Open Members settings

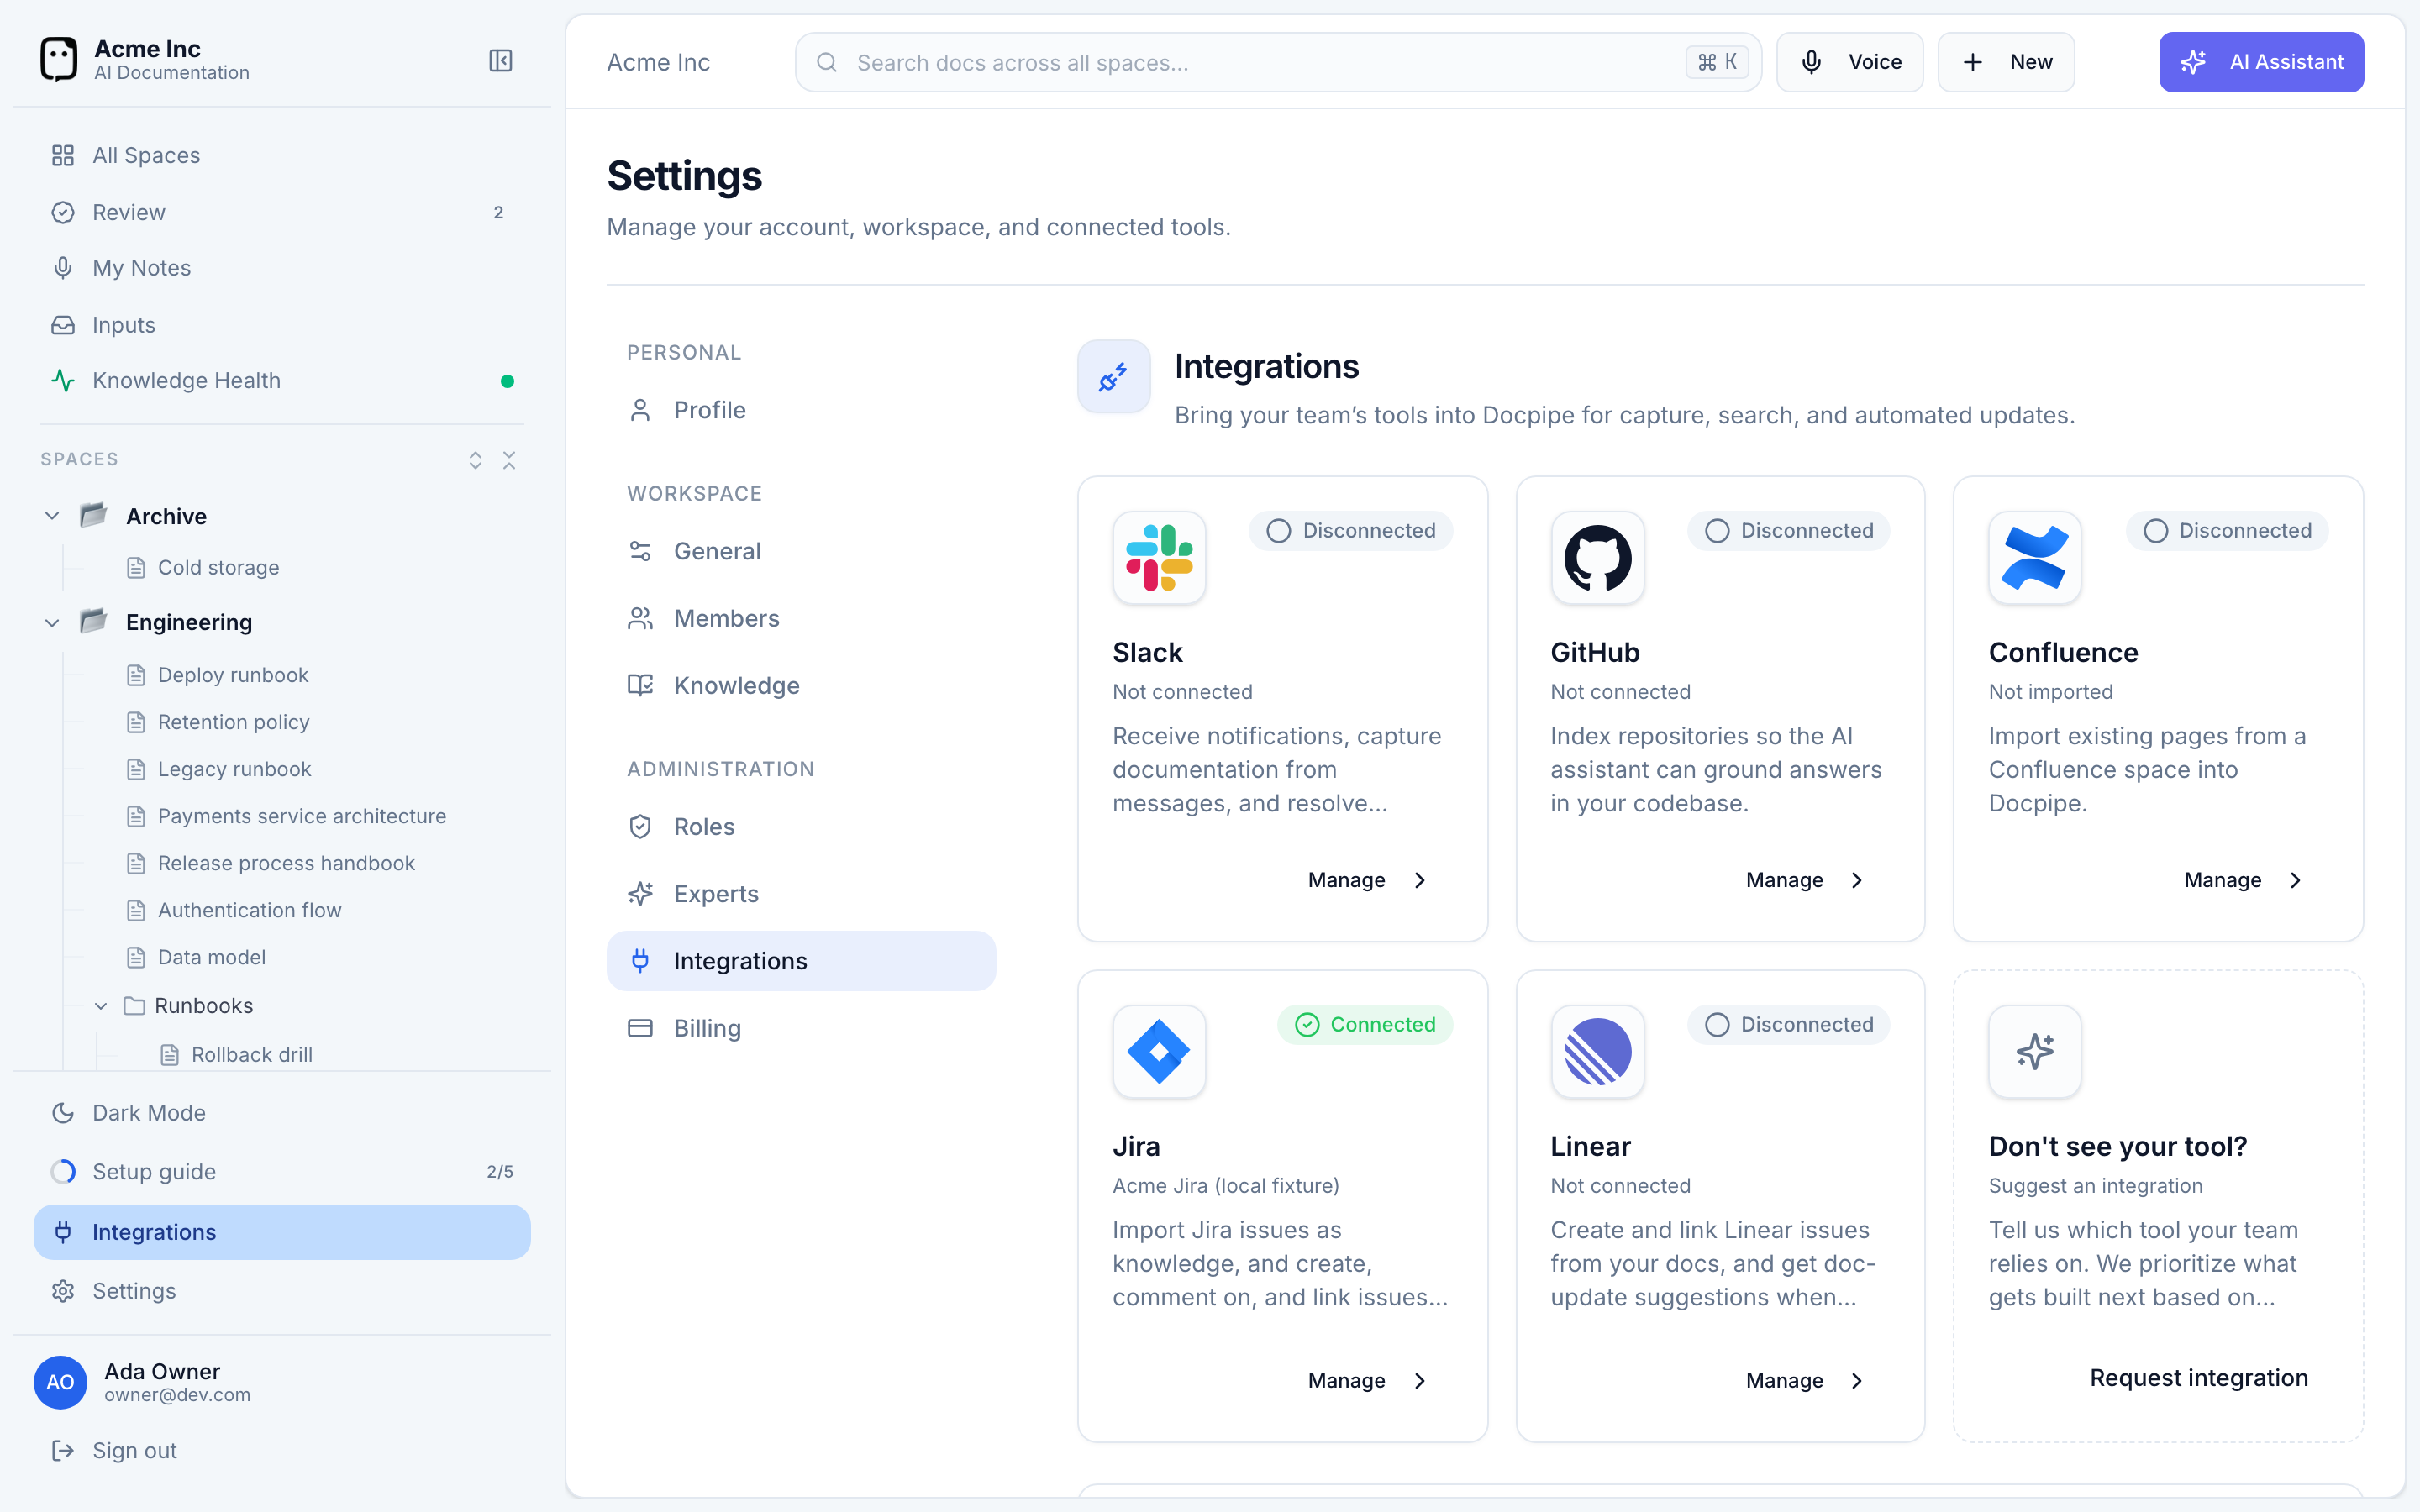[x=801, y=618]
